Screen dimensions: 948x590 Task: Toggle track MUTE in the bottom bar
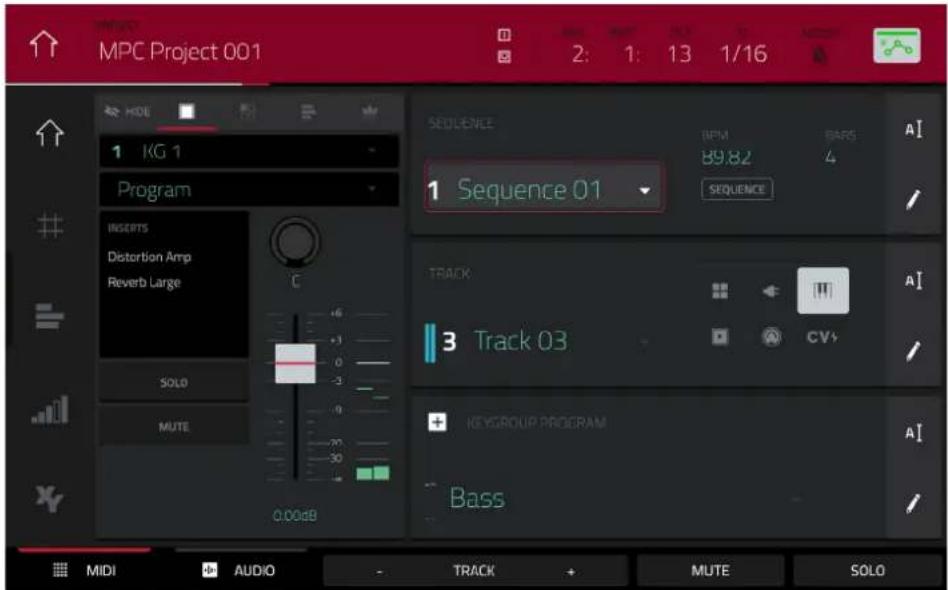(x=710, y=571)
